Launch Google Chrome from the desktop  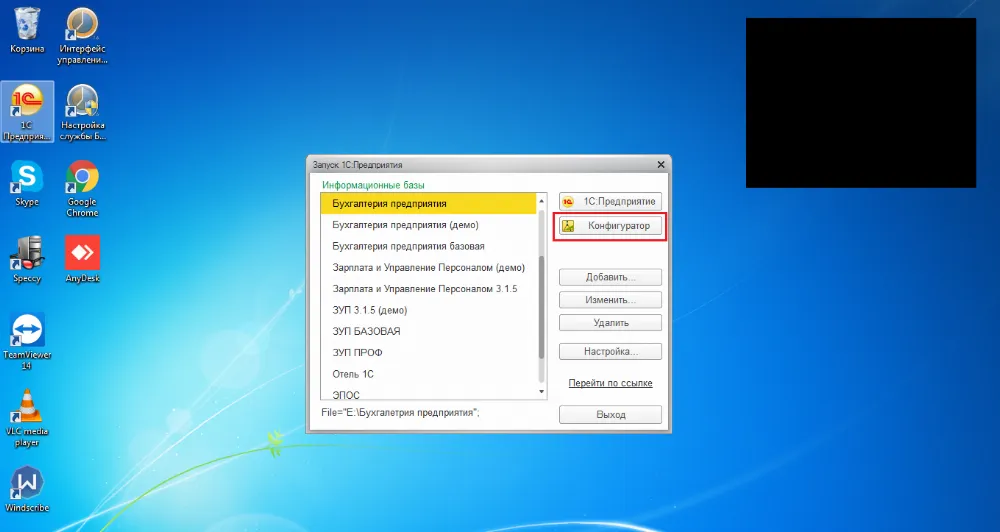point(82,189)
